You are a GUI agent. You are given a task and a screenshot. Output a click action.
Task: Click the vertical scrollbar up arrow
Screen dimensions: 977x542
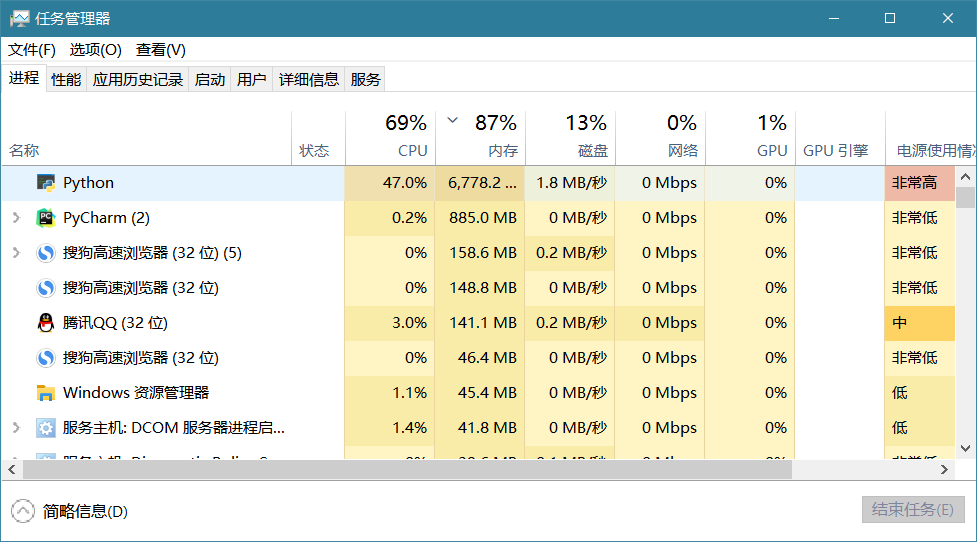965,177
